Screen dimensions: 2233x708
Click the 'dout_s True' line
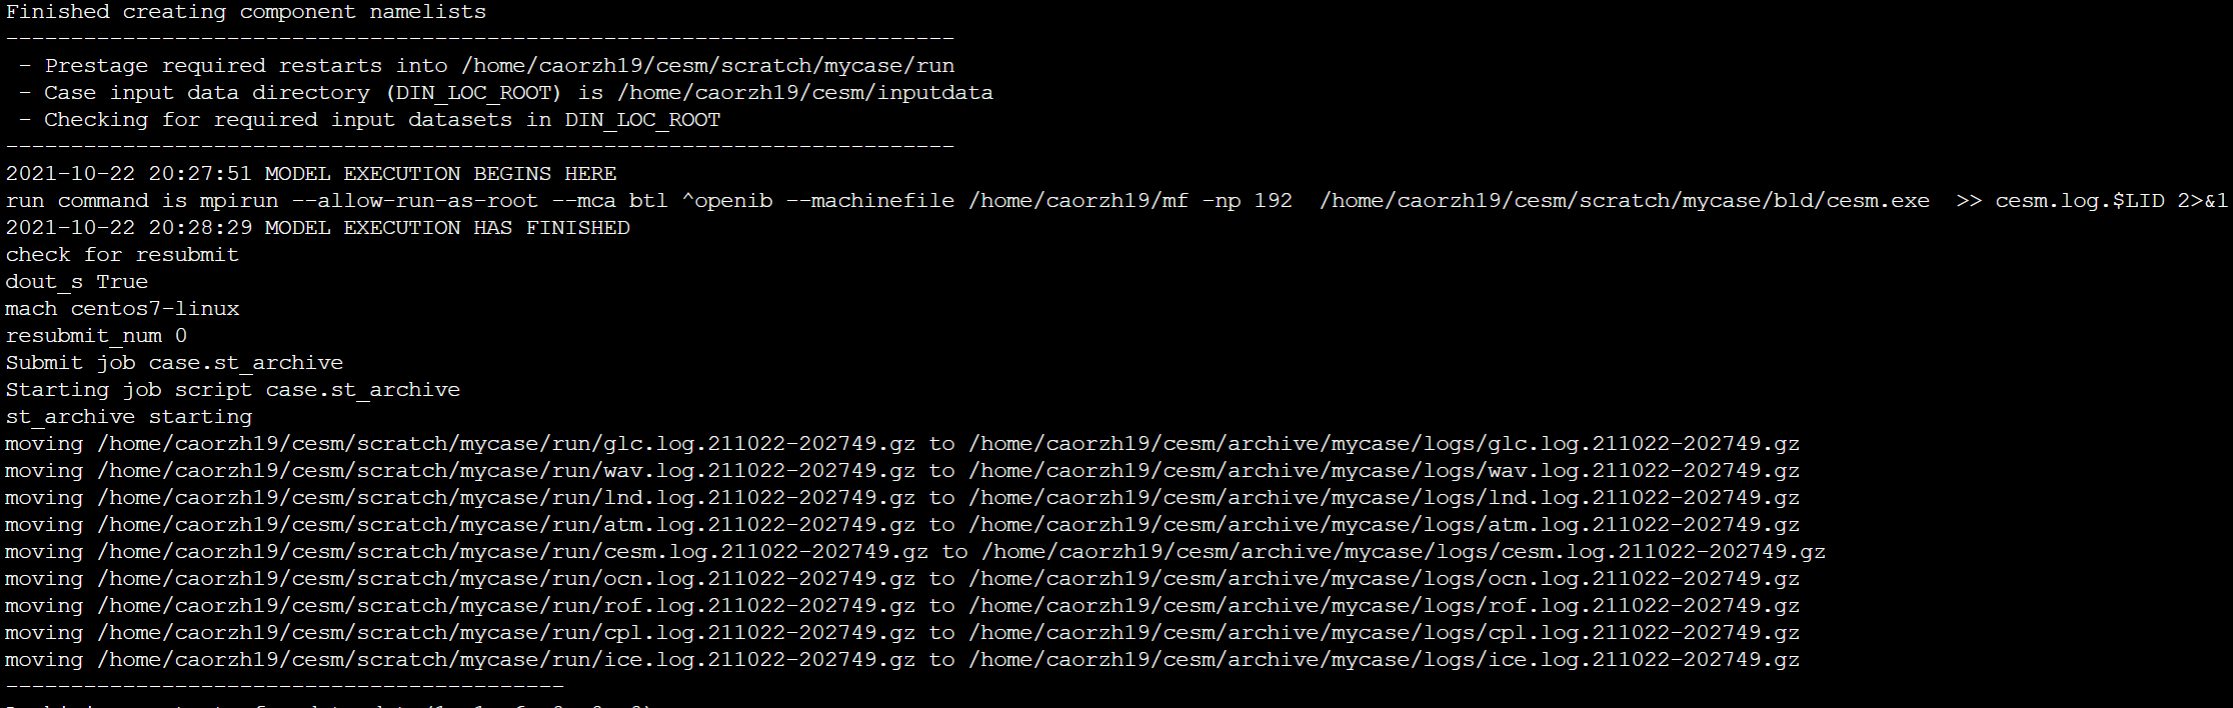coord(76,282)
